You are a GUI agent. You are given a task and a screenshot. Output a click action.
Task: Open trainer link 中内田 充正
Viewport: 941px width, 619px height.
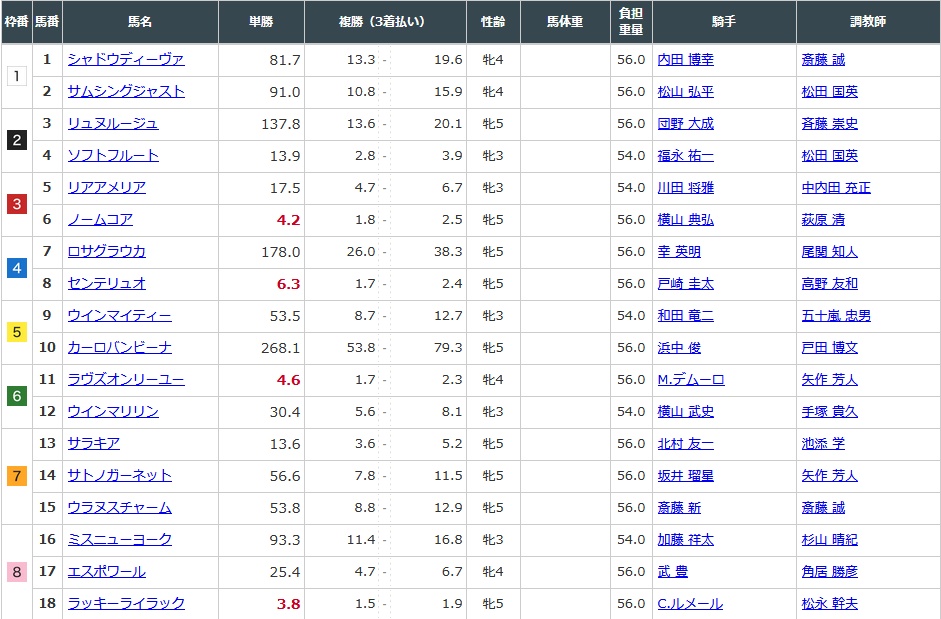click(836, 188)
